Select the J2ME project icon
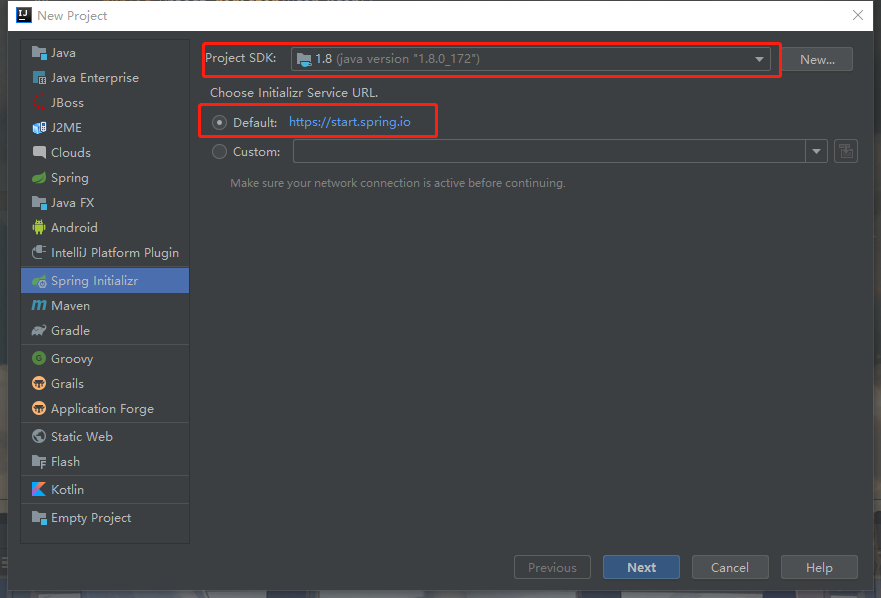The height and width of the screenshot is (598, 881). click(x=39, y=128)
